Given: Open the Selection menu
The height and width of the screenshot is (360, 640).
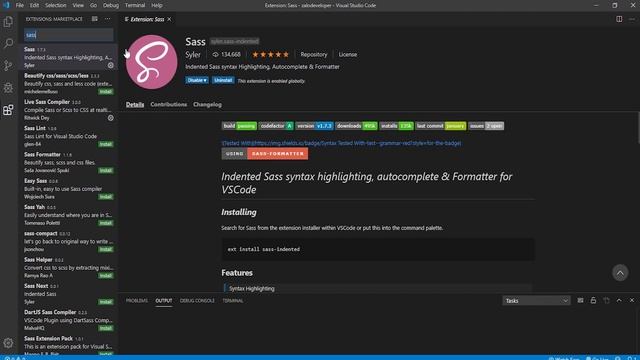Looking at the screenshot, I should point(56,5).
